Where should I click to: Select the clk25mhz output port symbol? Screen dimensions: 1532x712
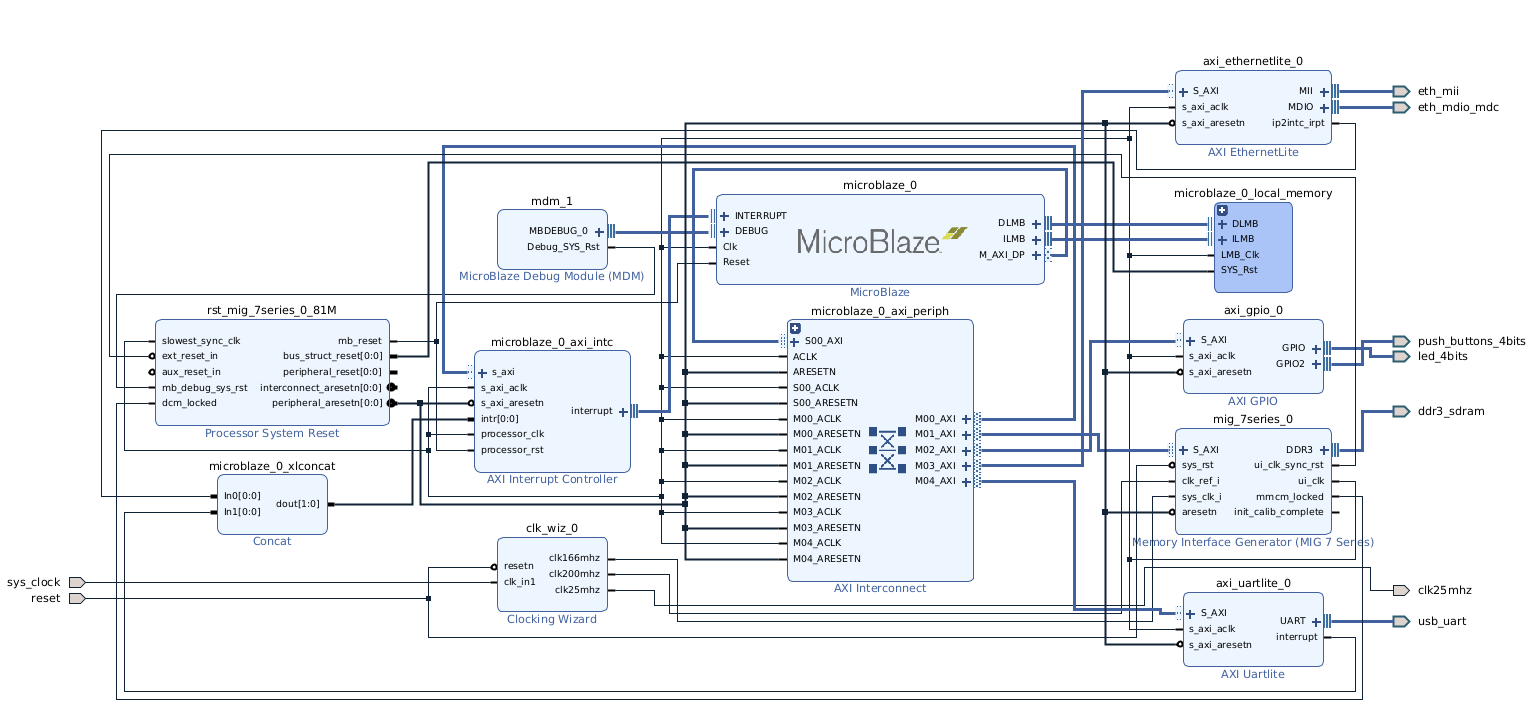pos(1400,590)
